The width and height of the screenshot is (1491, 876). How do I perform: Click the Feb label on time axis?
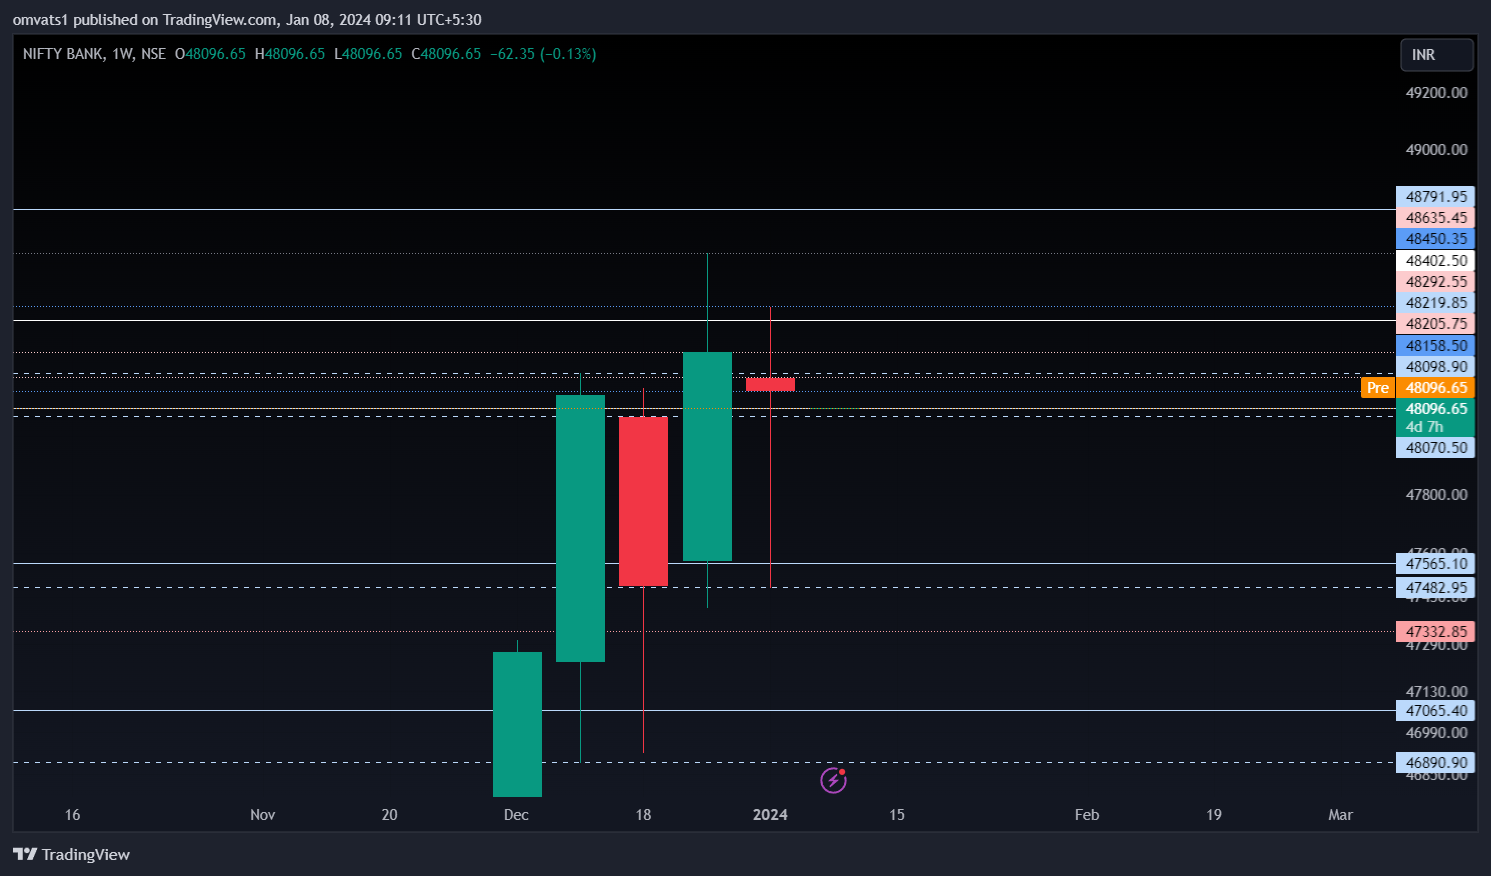[1087, 815]
